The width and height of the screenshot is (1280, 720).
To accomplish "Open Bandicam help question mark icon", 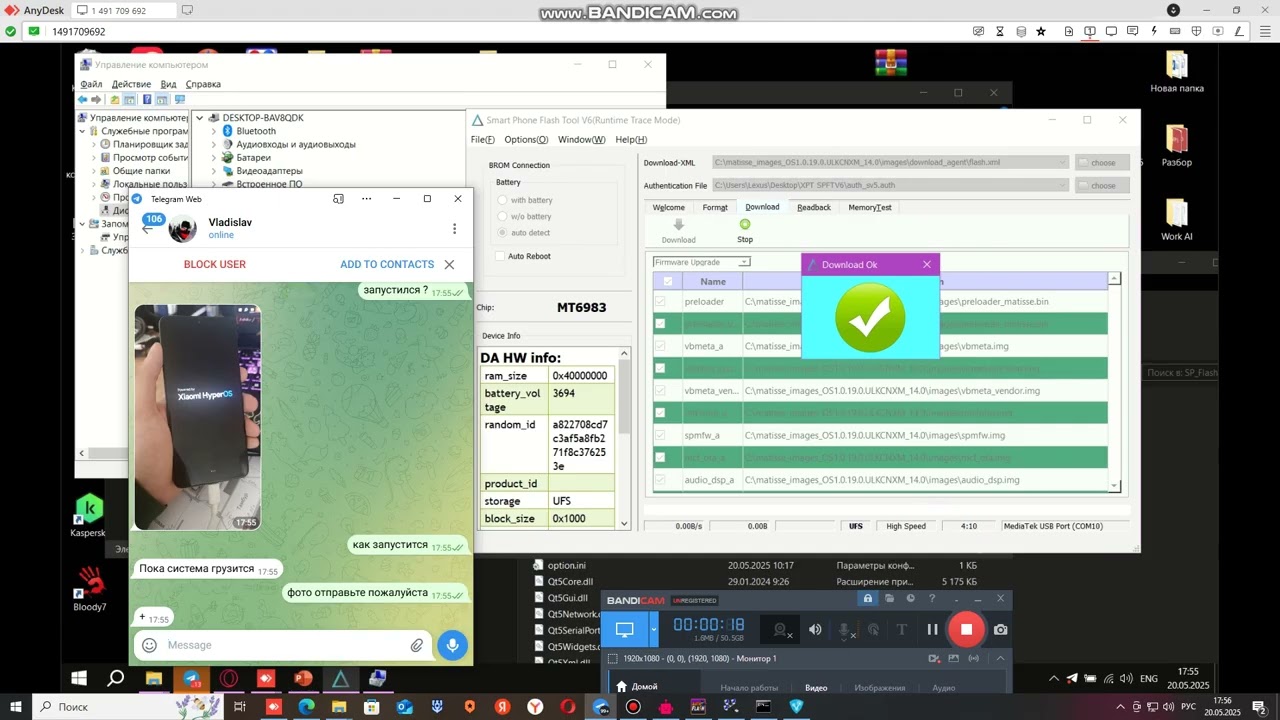I will pyautogui.click(x=932, y=599).
